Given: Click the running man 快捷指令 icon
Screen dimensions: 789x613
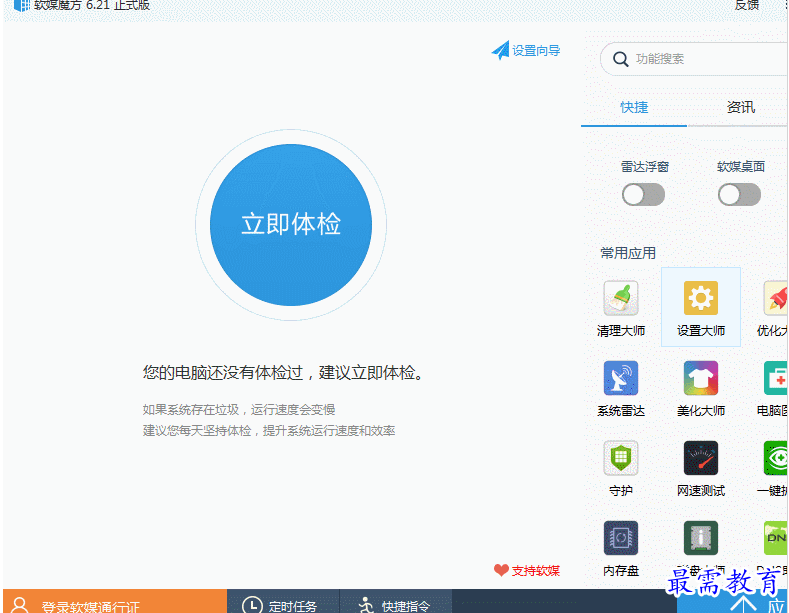Looking at the screenshot, I should 366,605.
